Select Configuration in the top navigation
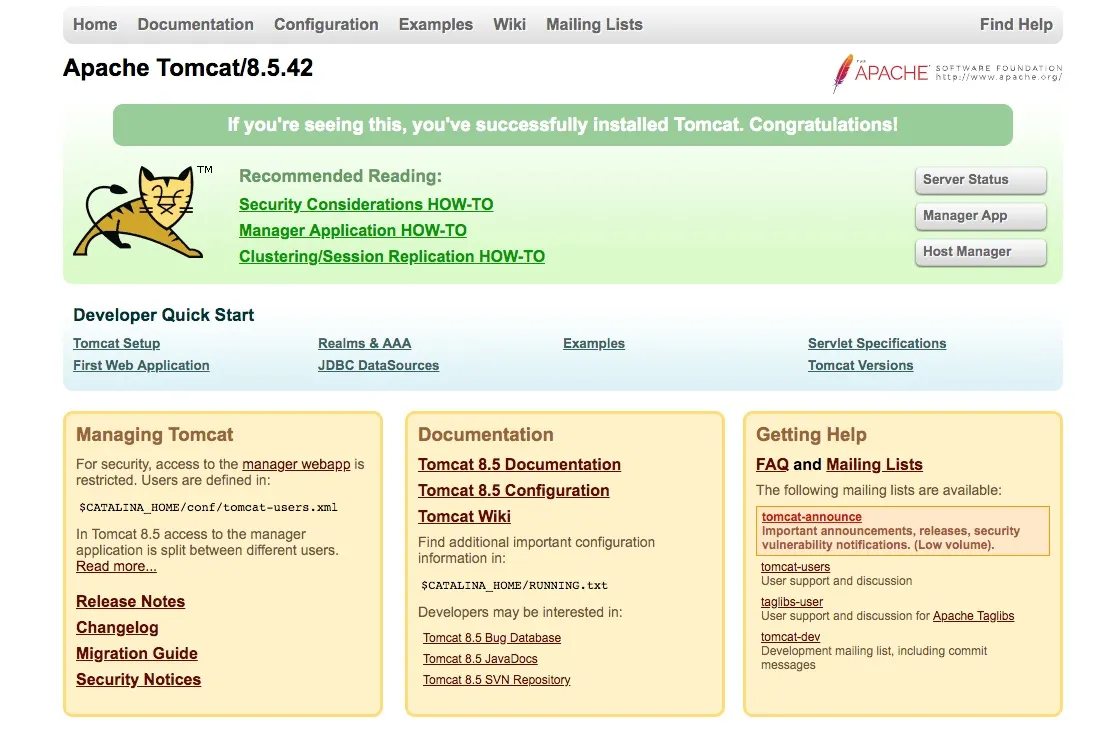The height and width of the screenshot is (732, 1112). [326, 24]
